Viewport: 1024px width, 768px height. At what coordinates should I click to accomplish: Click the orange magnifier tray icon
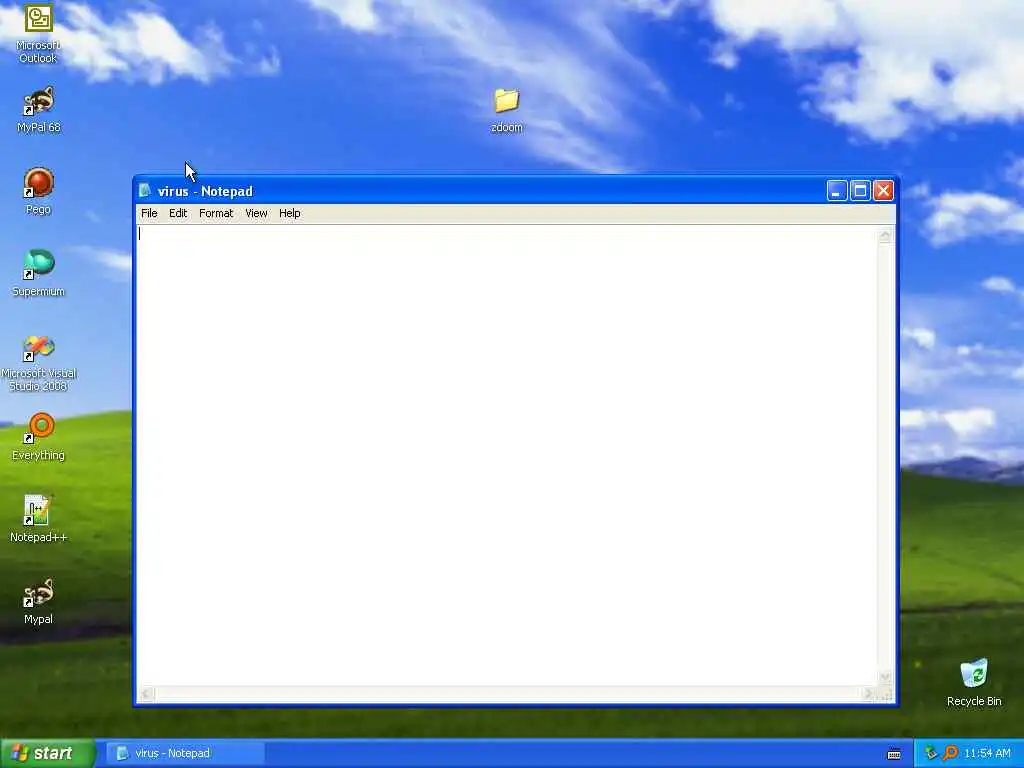click(x=950, y=753)
